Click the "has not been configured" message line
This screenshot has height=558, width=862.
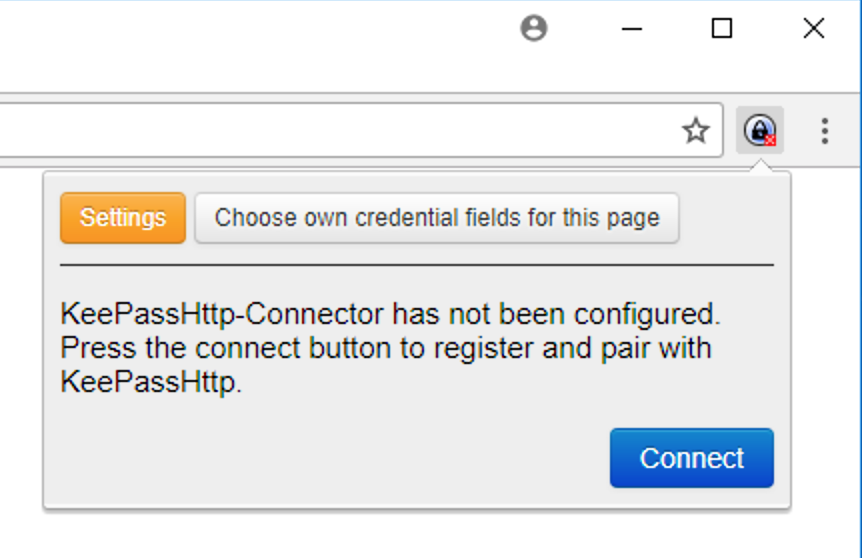tap(390, 314)
